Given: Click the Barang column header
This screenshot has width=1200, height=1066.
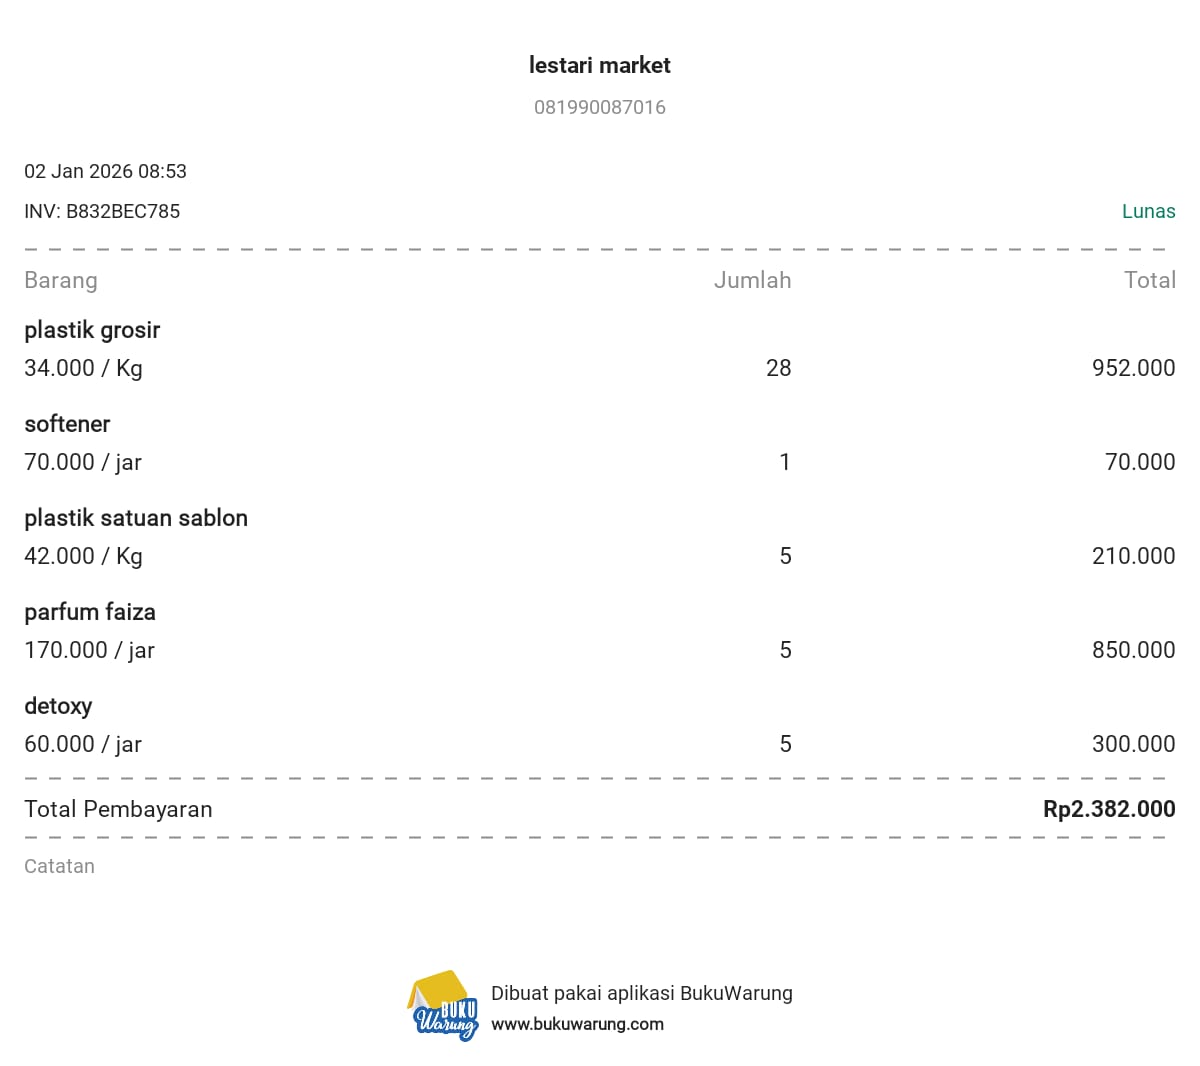Looking at the screenshot, I should tap(61, 280).
